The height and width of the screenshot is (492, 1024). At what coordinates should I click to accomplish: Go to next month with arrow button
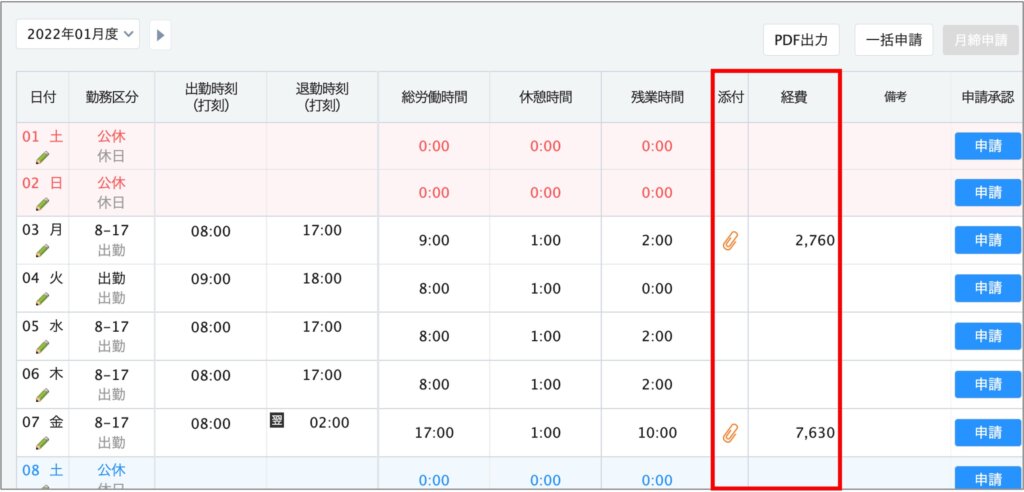pyautogui.click(x=160, y=35)
